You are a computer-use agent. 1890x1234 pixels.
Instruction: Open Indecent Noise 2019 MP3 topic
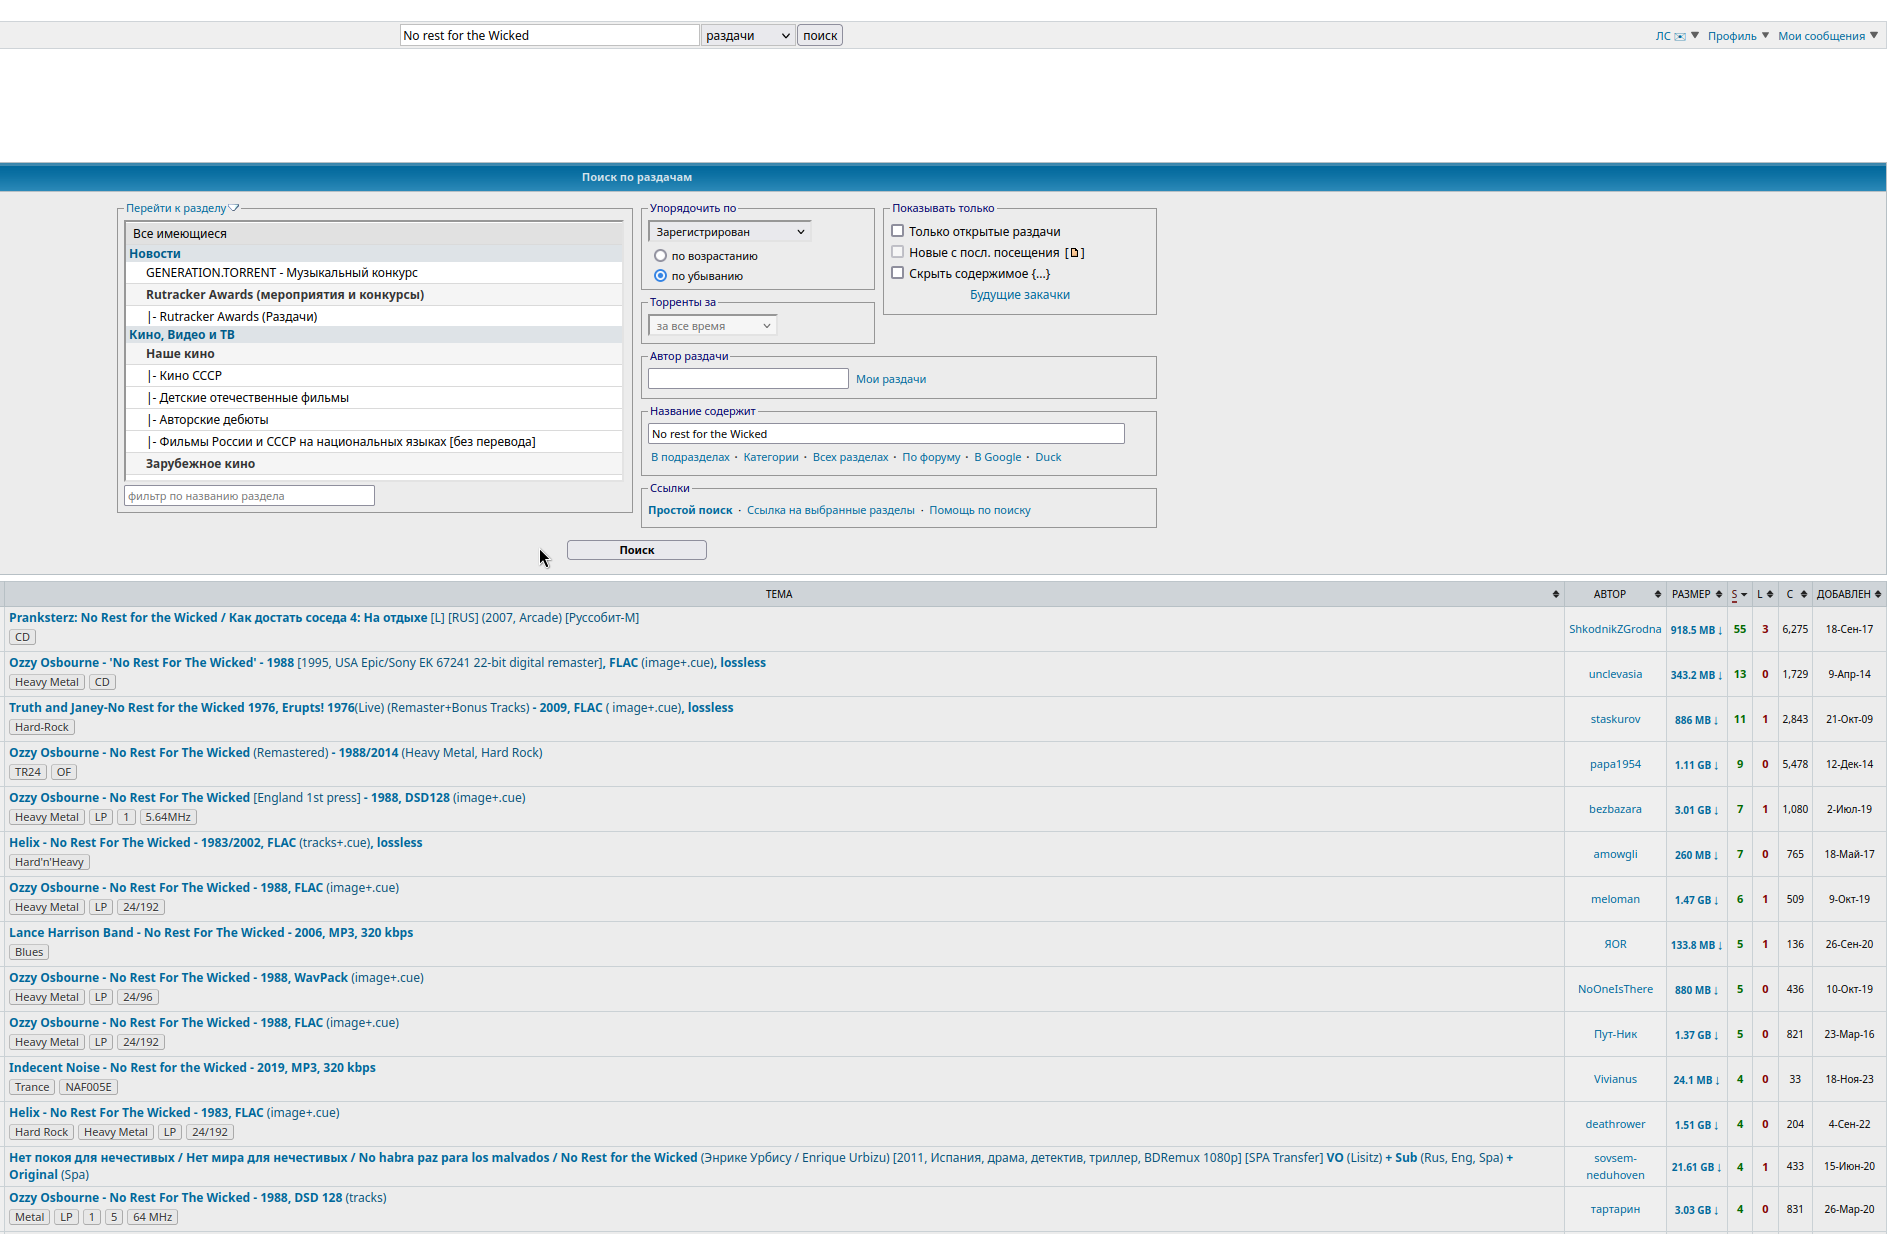pyautogui.click(x=192, y=1068)
